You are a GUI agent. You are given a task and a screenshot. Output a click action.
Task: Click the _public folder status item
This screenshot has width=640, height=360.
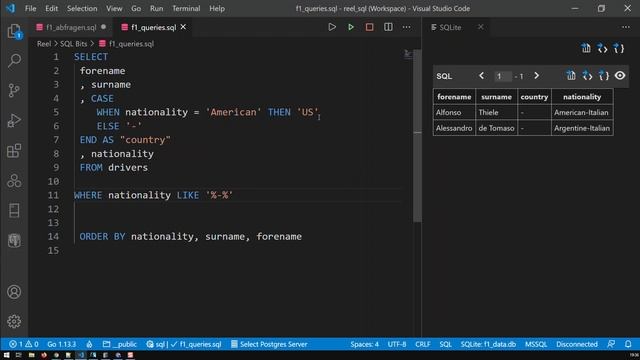point(120,344)
